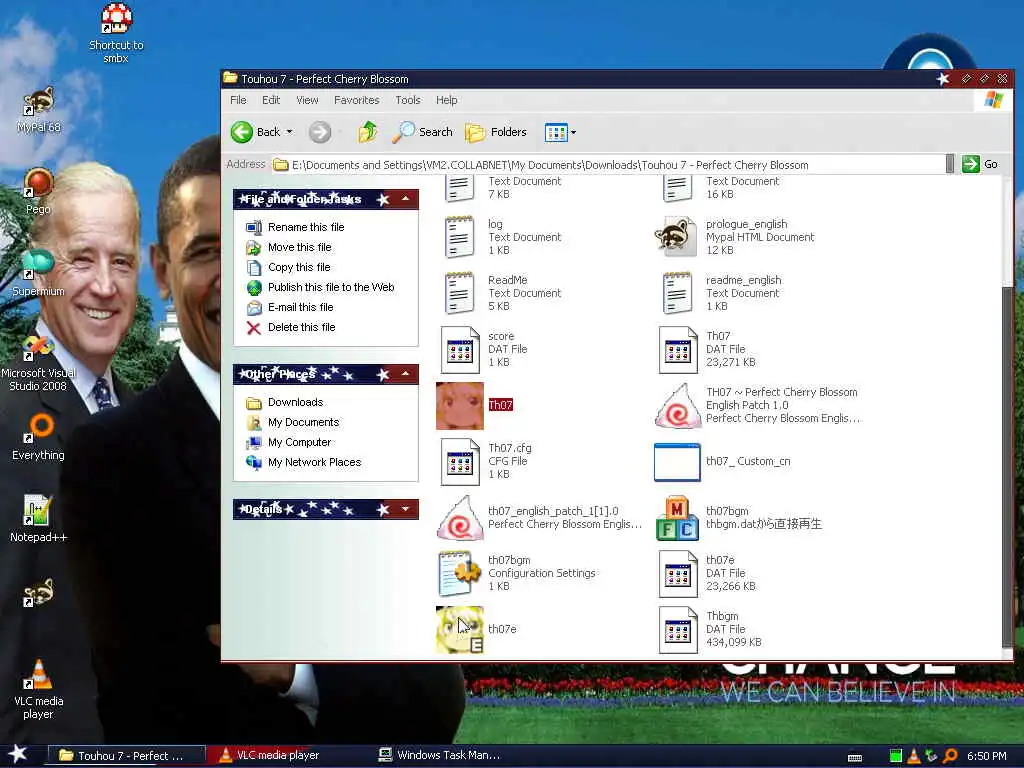Image resolution: width=1024 pixels, height=768 pixels.
Task: Toggle the Folders pane button
Action: pos(496,132)
